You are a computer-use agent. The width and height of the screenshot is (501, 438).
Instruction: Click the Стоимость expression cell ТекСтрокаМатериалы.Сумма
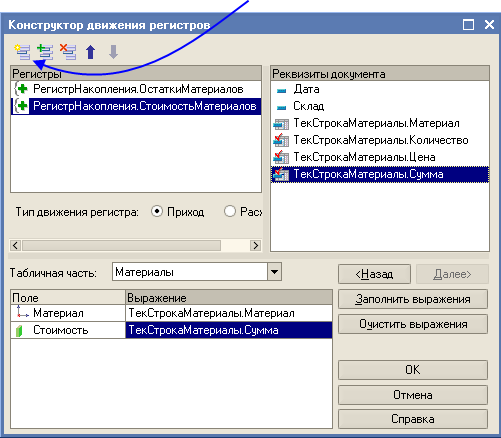coord(229,330)
